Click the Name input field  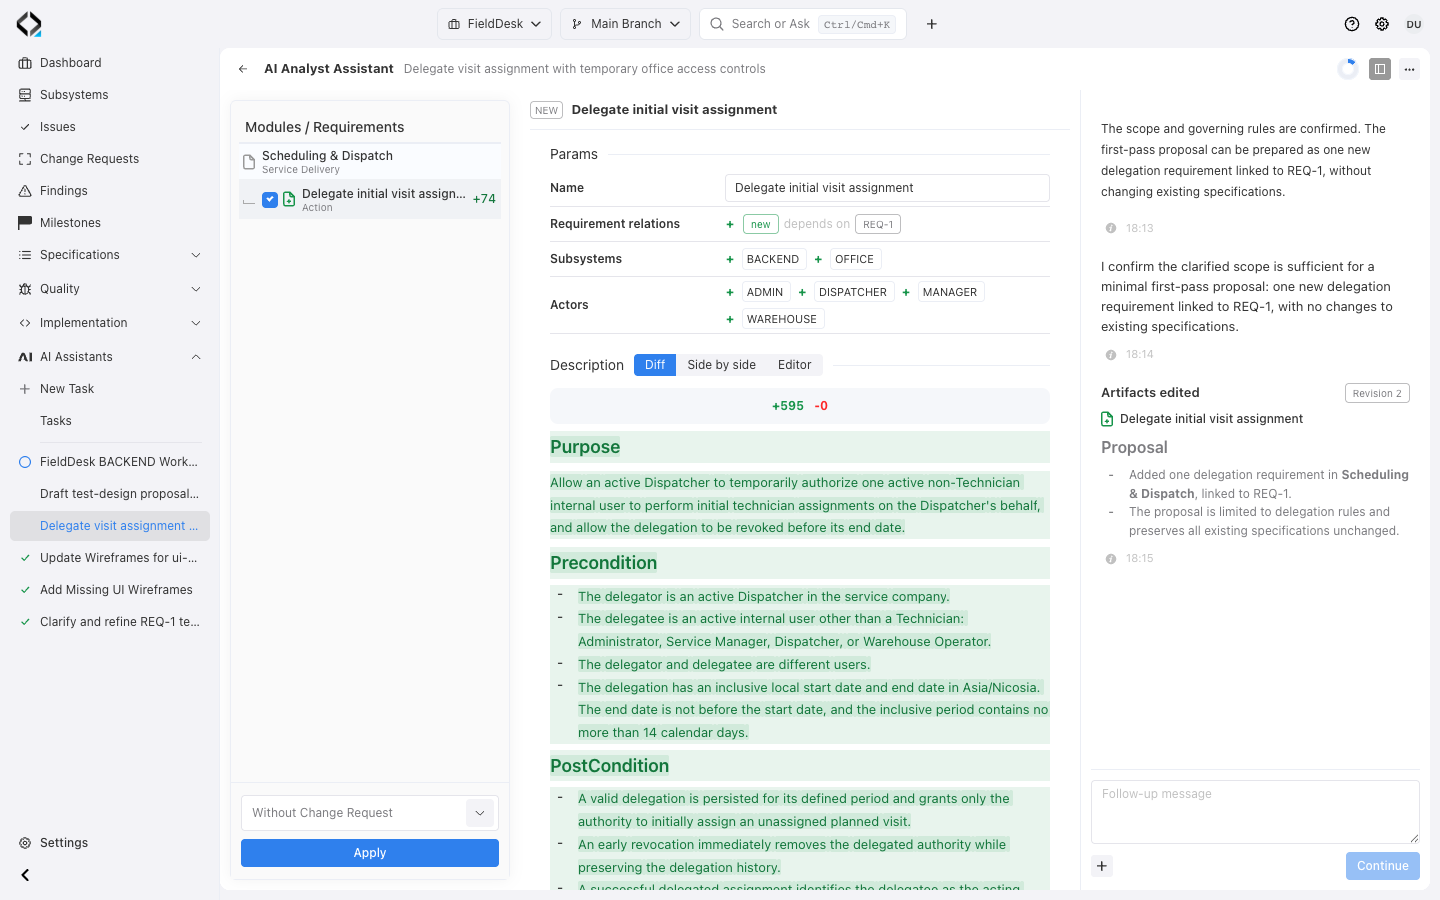pos(887,188)
